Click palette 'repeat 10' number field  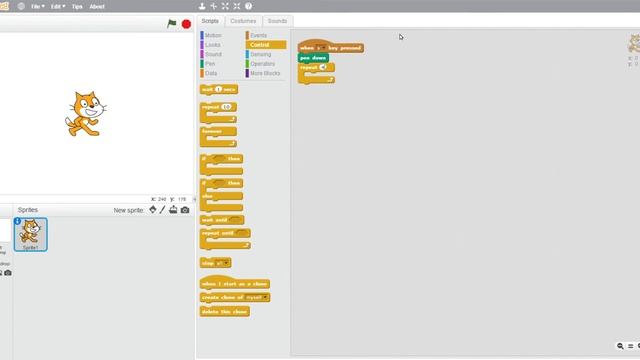(x=226, y=107)
